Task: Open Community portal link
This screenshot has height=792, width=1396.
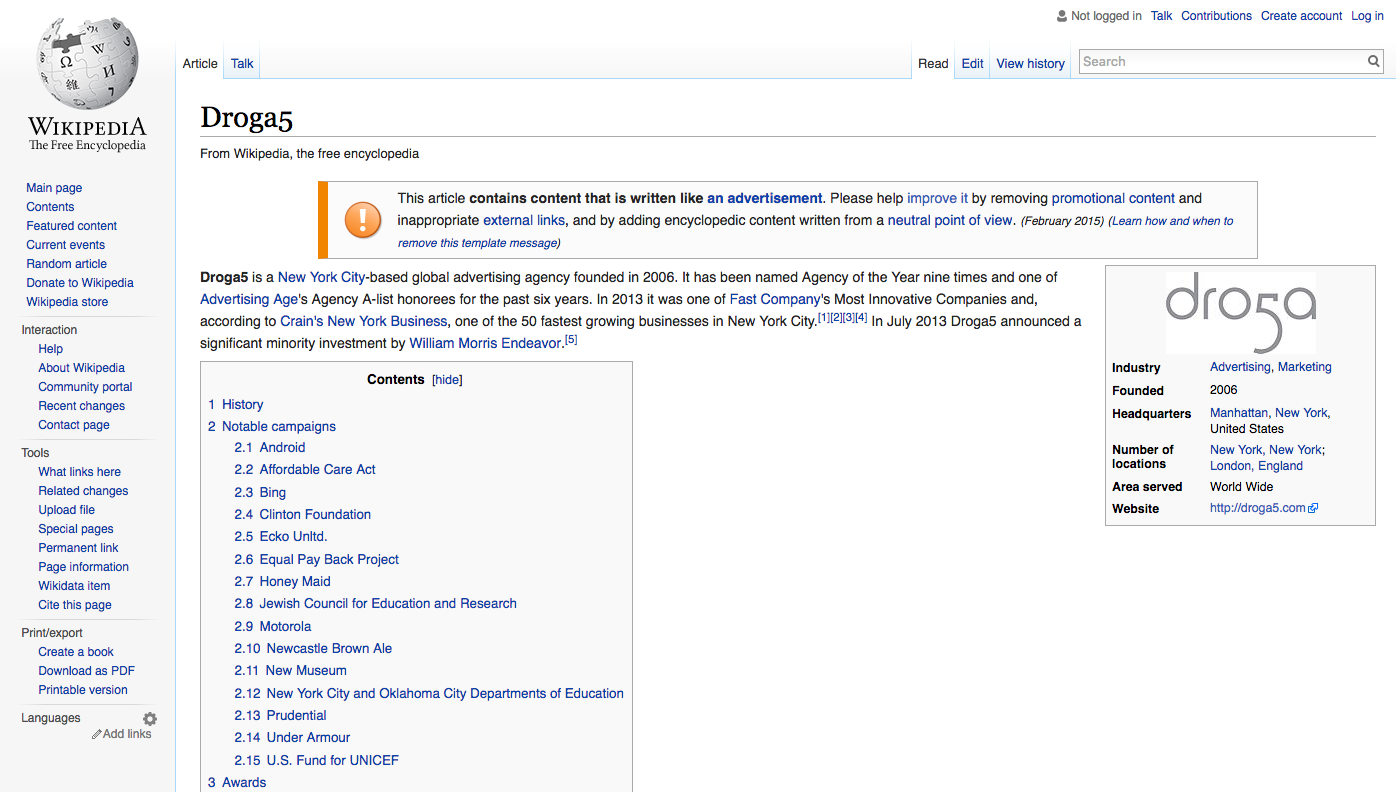Action: pyautogui.click(x=85, y=387)
